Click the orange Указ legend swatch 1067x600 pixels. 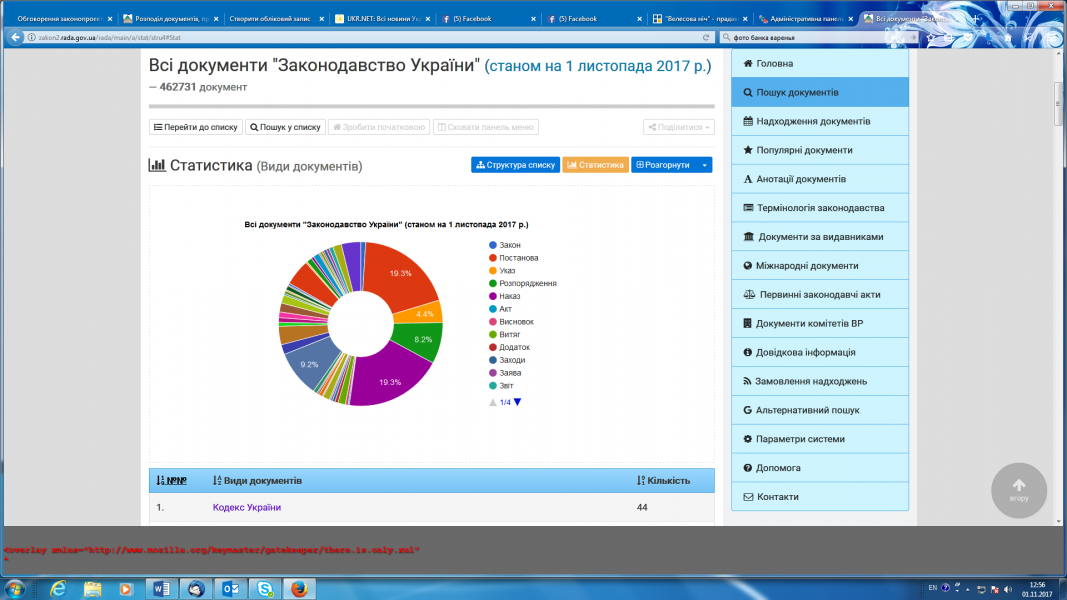(x=493, y=271)
